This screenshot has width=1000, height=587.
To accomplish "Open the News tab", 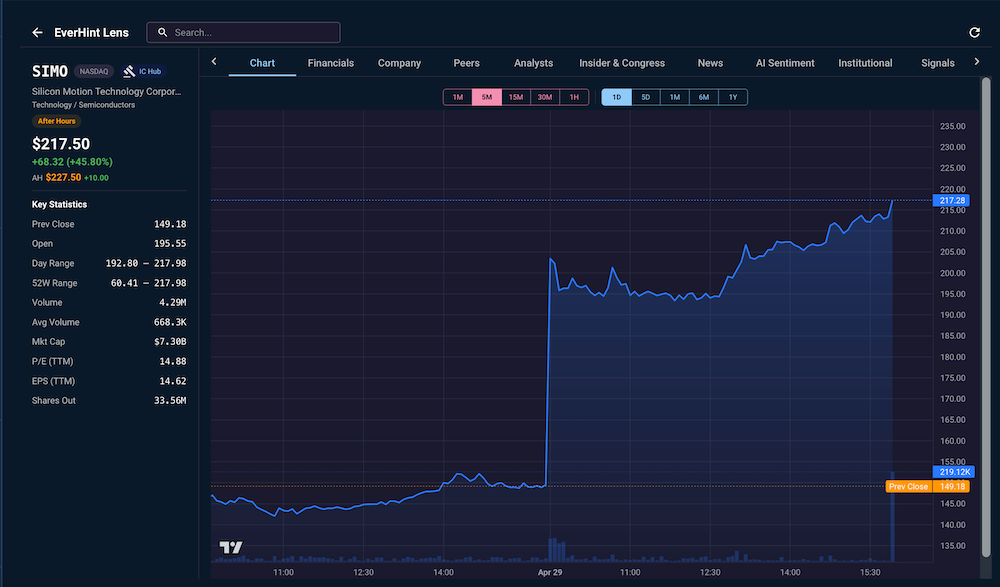I will [710, 63].
